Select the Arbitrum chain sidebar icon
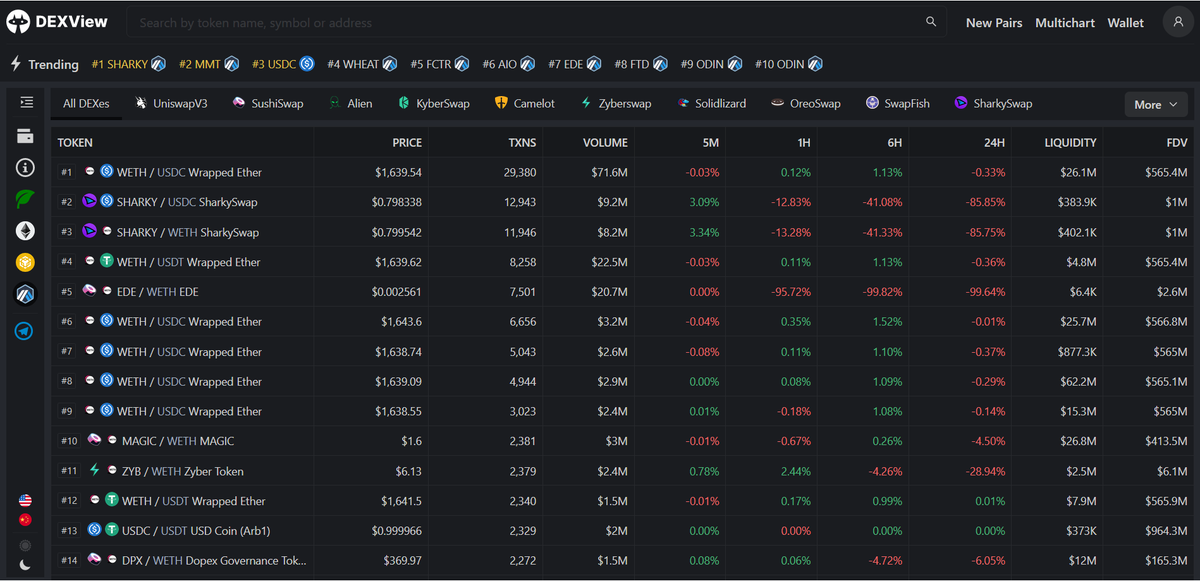1200x581 pixels. [25, 294]
